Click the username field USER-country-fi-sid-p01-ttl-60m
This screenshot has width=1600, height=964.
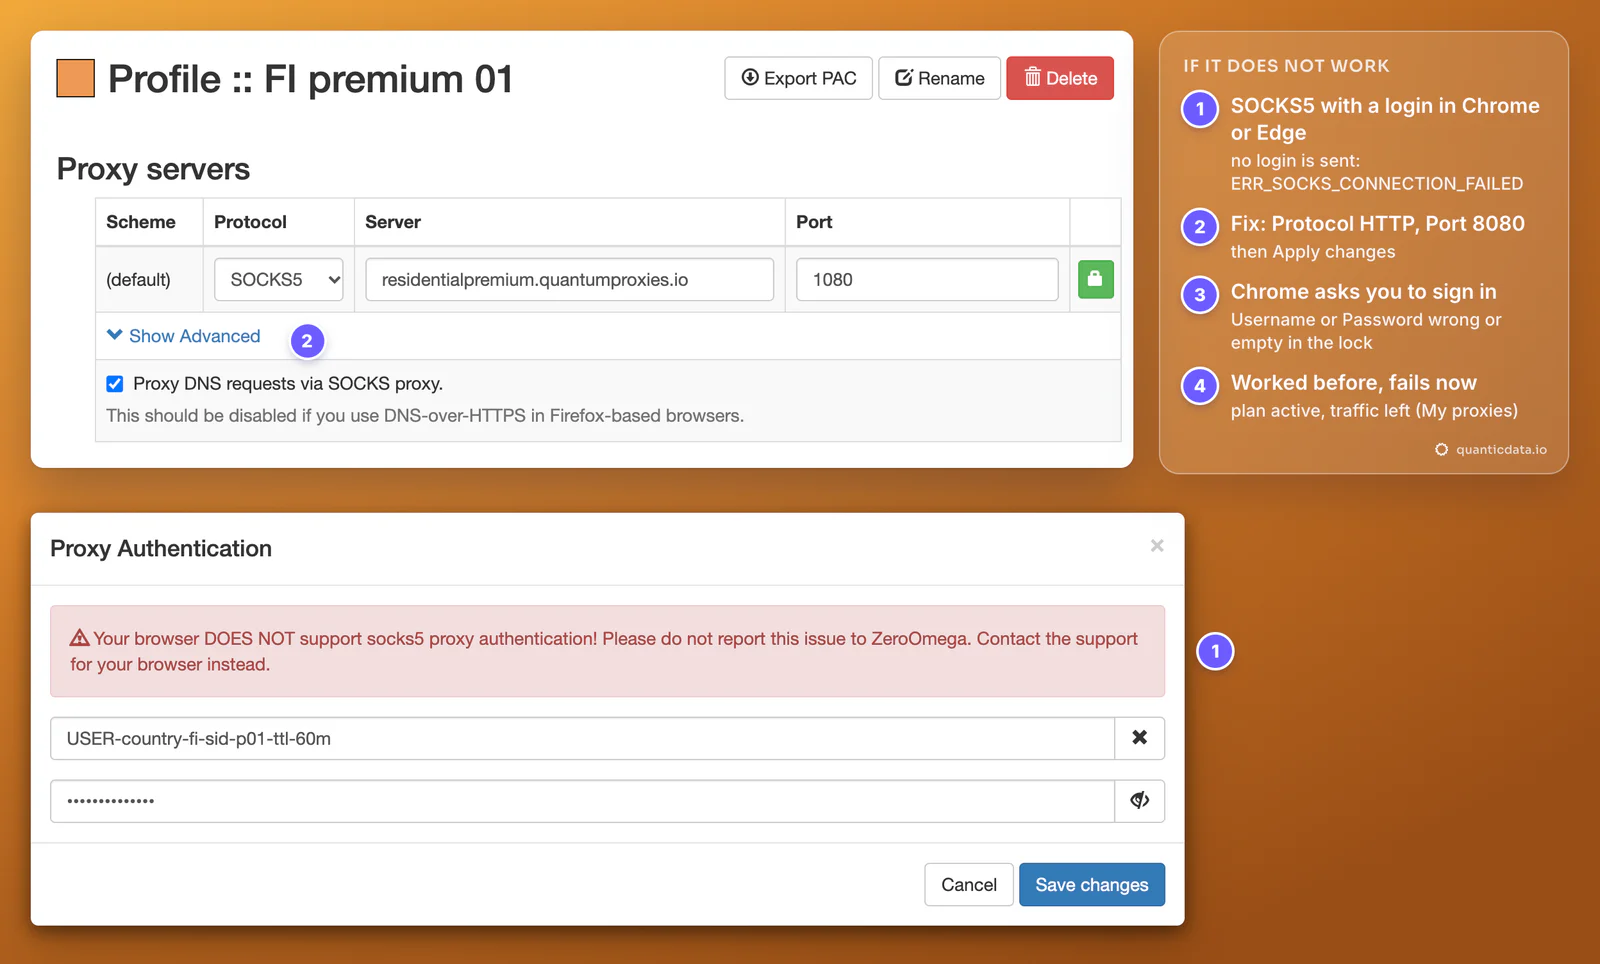click(583, 738)
